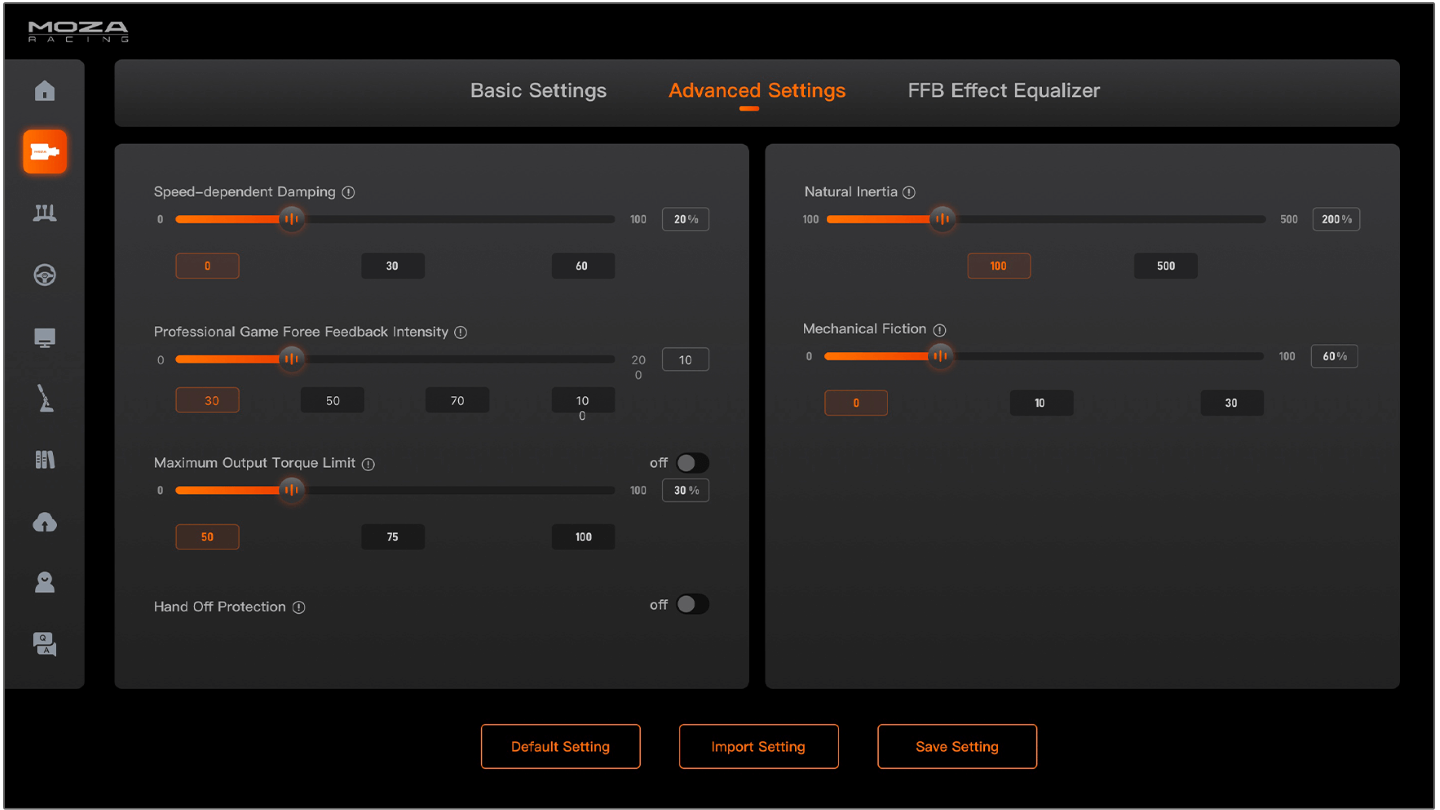Select the wheel base sidebar icon
Screen dimensions: 1440x810
[45, 152]
